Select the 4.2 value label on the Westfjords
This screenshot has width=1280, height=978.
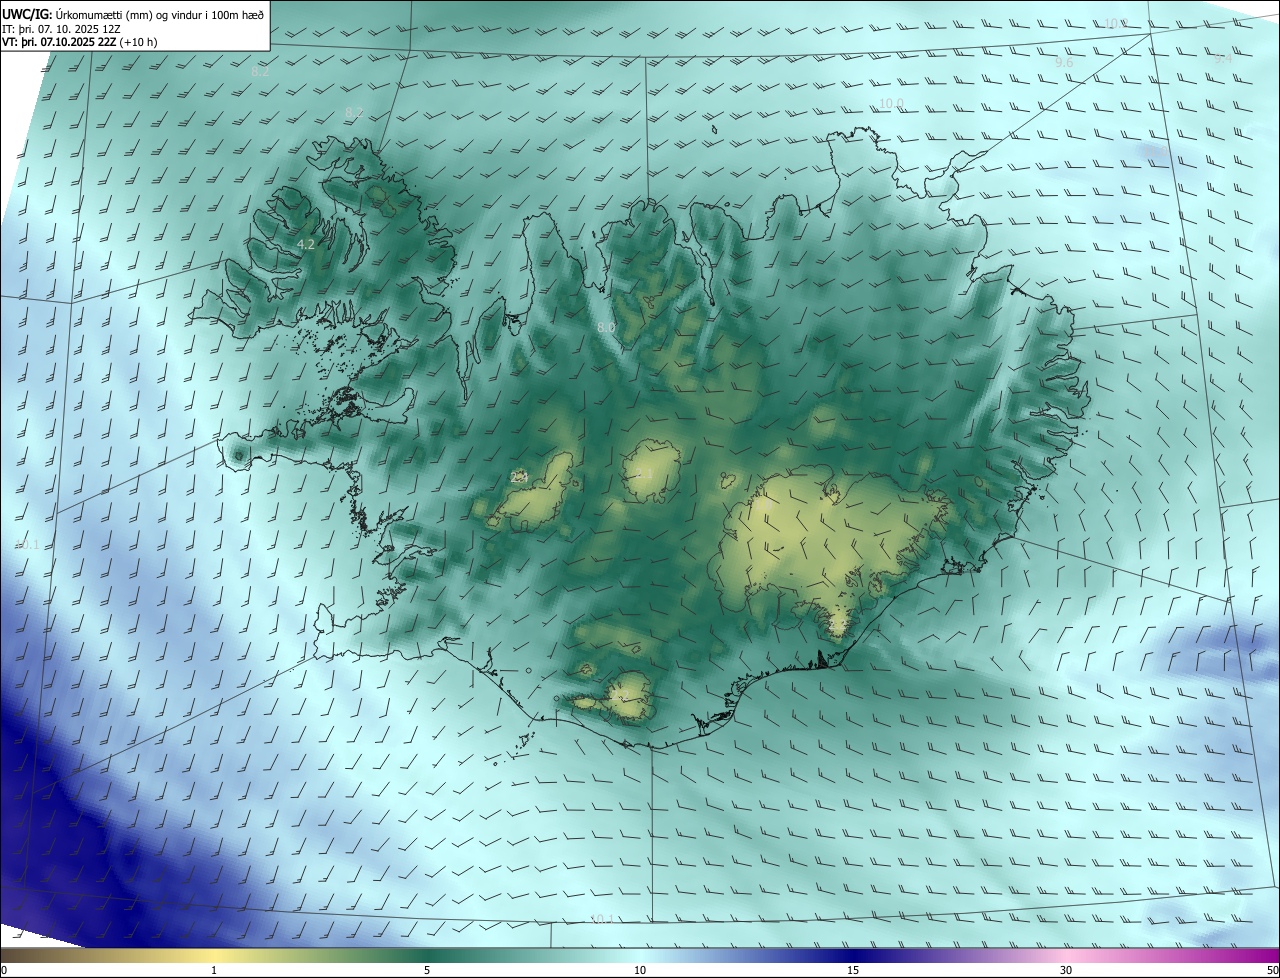pos(306,244)
